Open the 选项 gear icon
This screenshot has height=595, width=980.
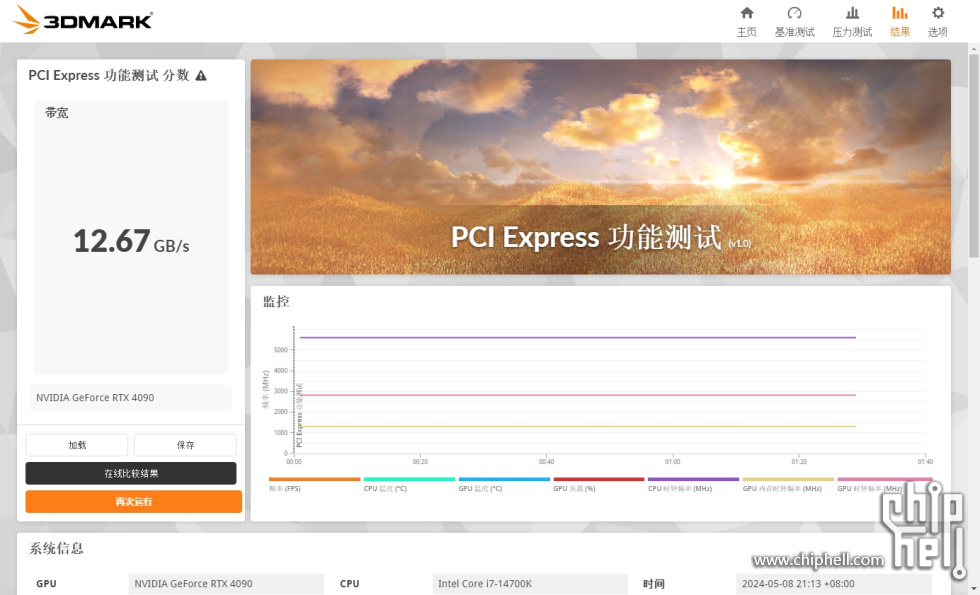tap(938, 13)
